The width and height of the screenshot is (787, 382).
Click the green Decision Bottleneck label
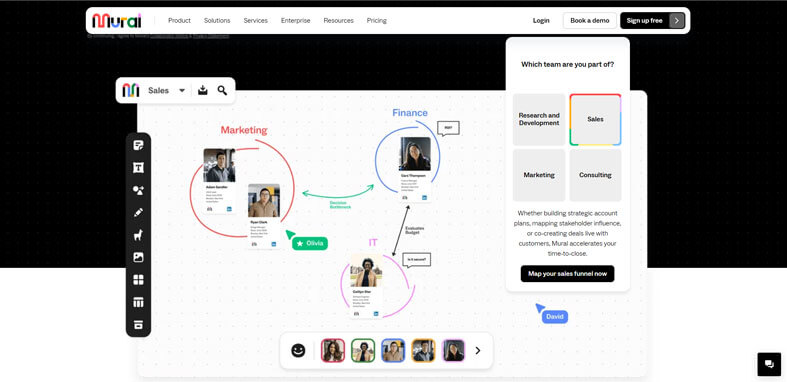pos(340,205)
